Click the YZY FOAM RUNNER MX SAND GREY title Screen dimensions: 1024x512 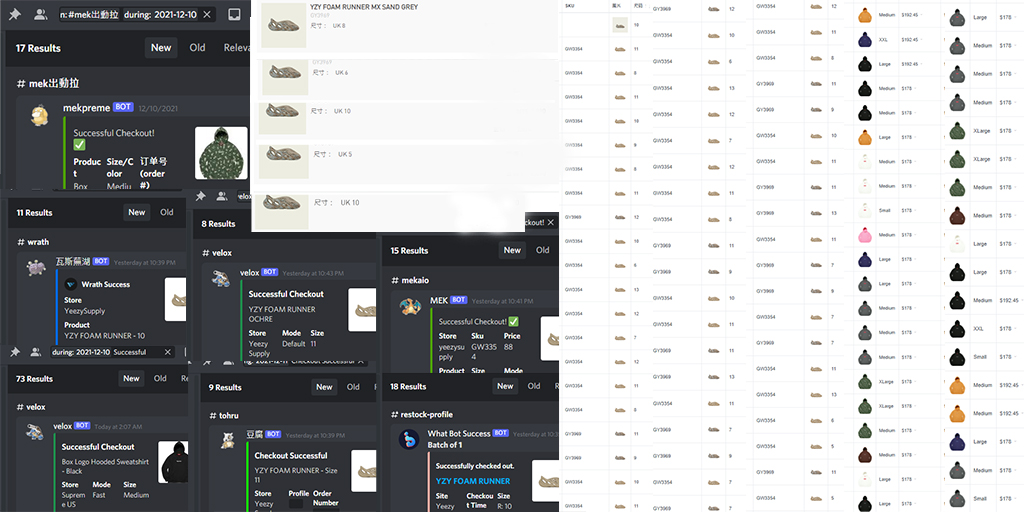pyautogui.click(x=364, y=7)
